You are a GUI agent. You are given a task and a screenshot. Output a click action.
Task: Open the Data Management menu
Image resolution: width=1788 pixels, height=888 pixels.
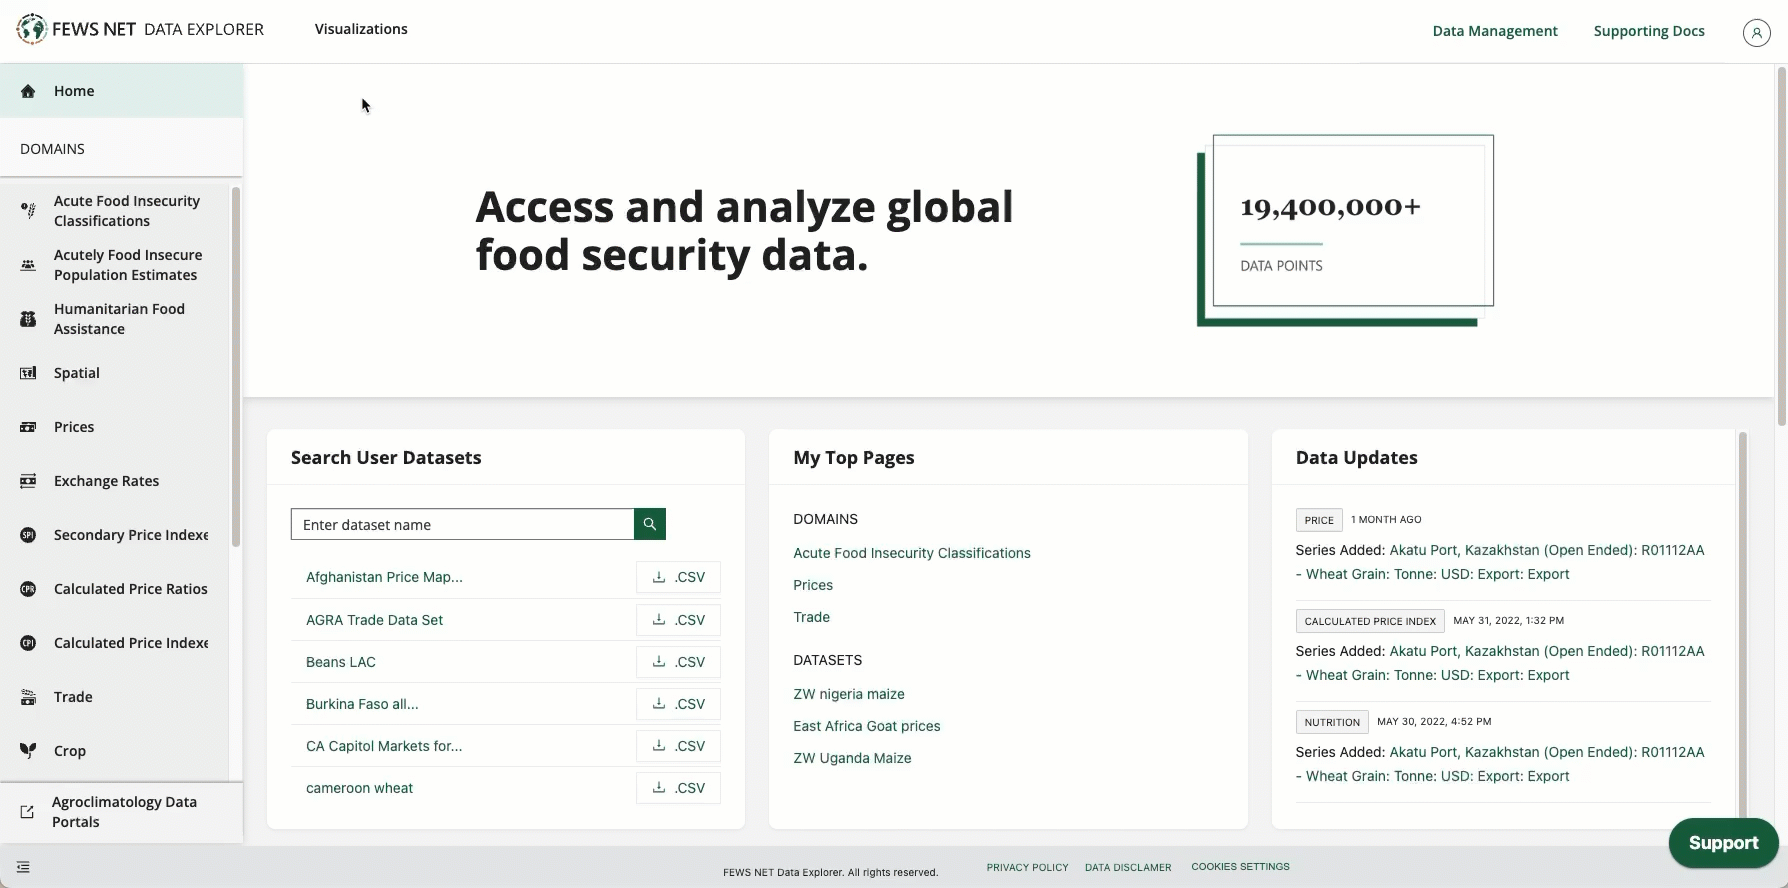1494,31
